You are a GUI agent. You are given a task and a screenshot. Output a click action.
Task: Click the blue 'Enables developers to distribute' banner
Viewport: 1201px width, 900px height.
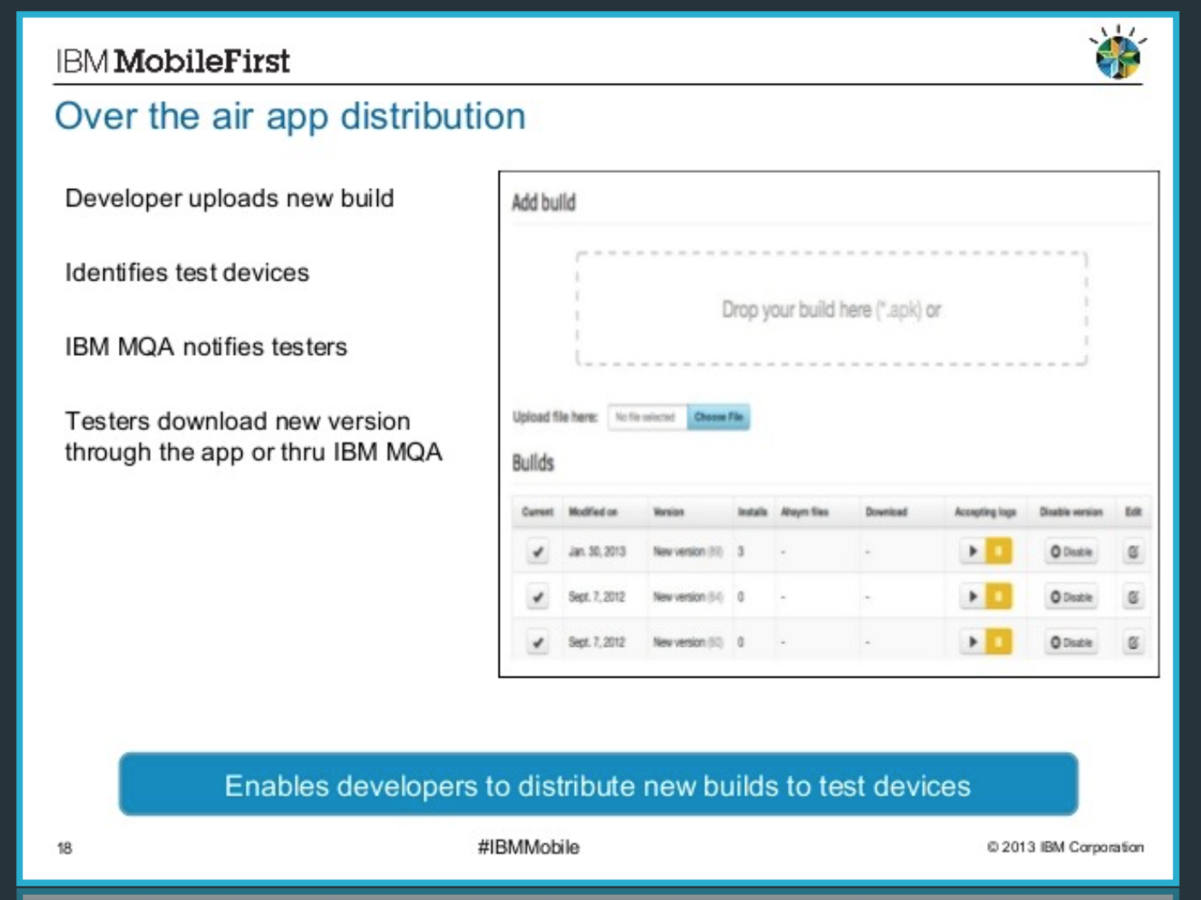pos(598,784)
